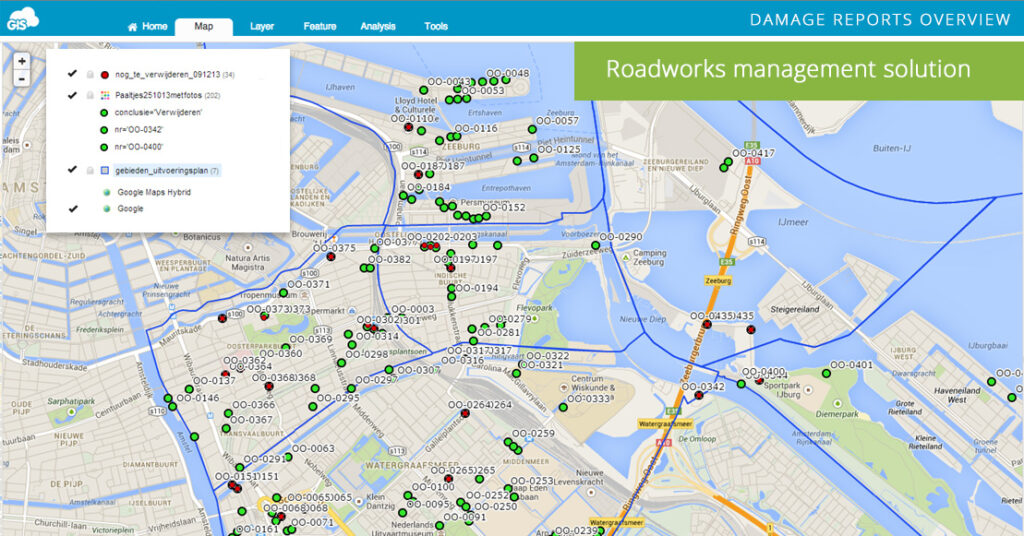Click lock icon of Paaltjes251013metfotos layer
Image resolution: width=1024 pixels, height=536 pixels.
point(90,95)
